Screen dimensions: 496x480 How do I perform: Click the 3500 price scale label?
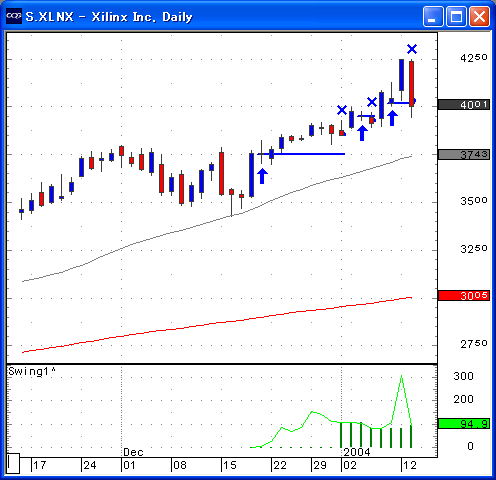point(473,201)
